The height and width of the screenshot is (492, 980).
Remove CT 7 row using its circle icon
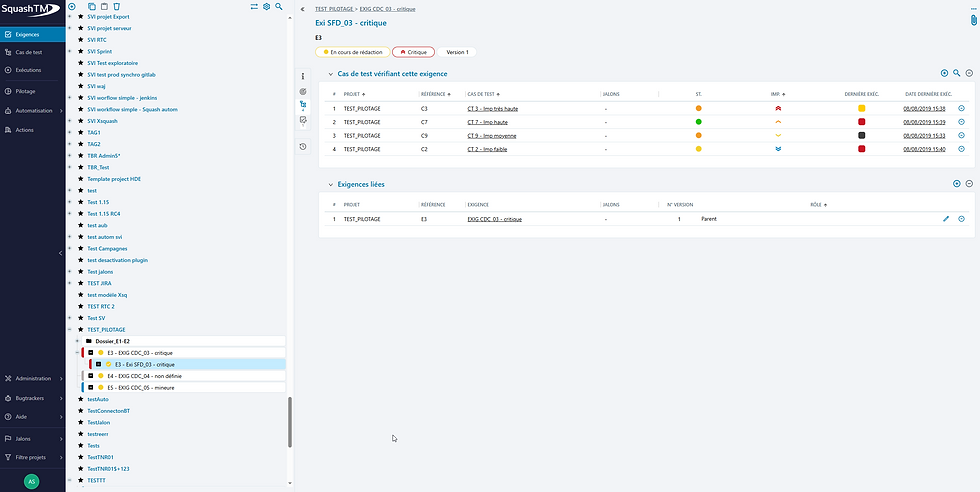tap(961, 122)
